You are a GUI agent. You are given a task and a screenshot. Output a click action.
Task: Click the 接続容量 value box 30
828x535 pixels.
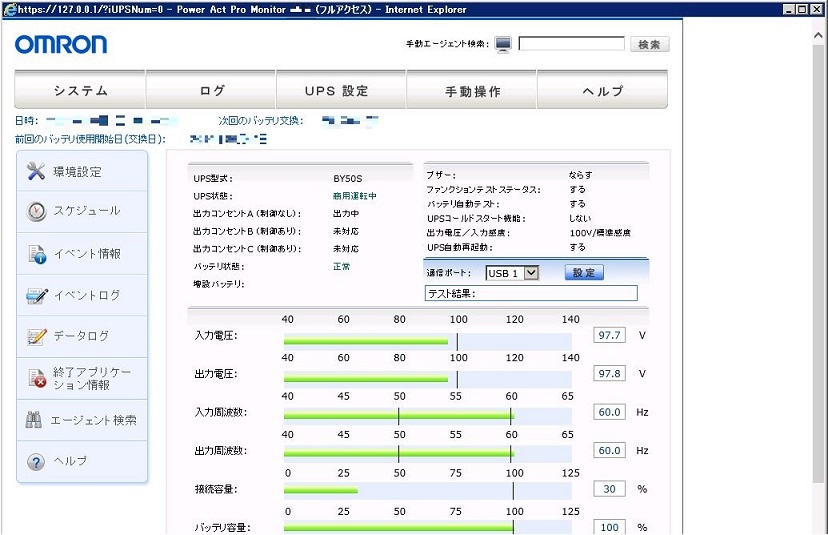(609, 489)
